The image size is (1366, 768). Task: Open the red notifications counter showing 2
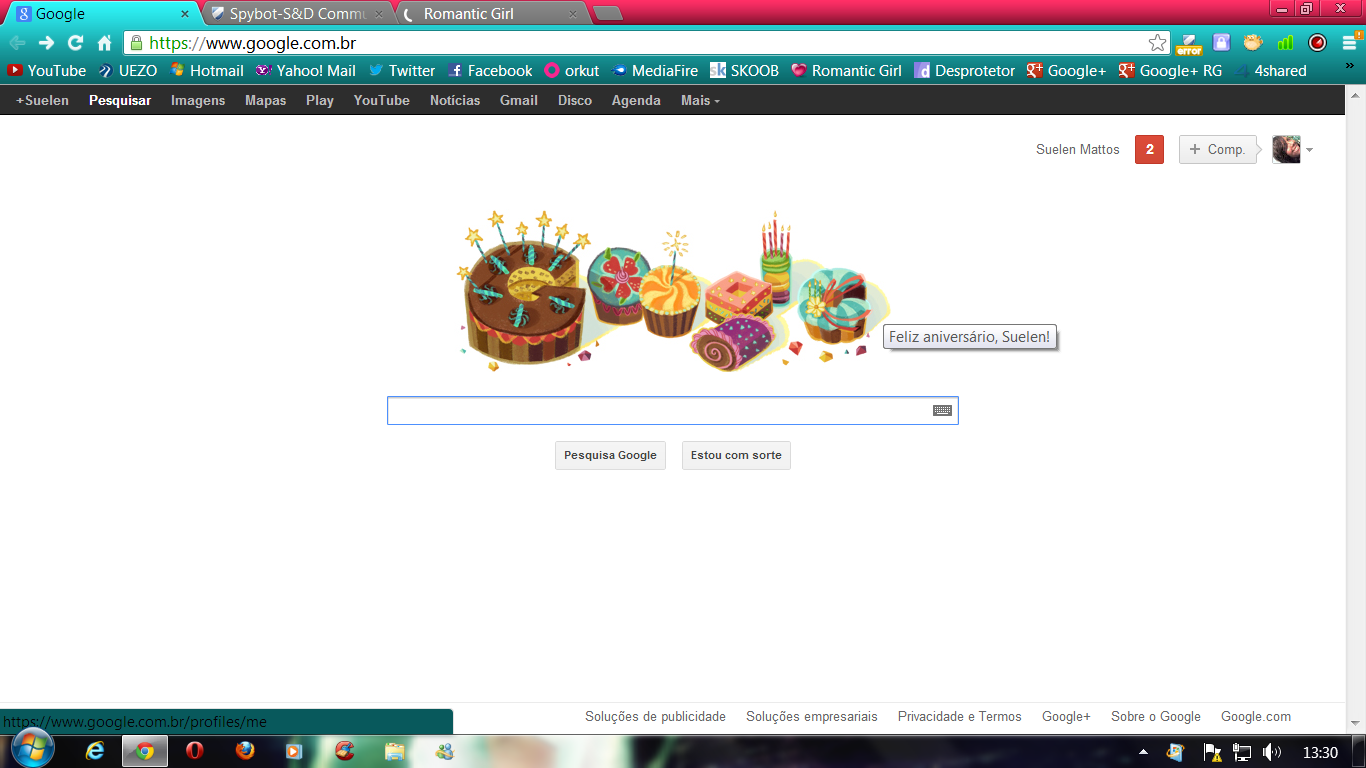pyautogui.click(x=1149, y=150)
